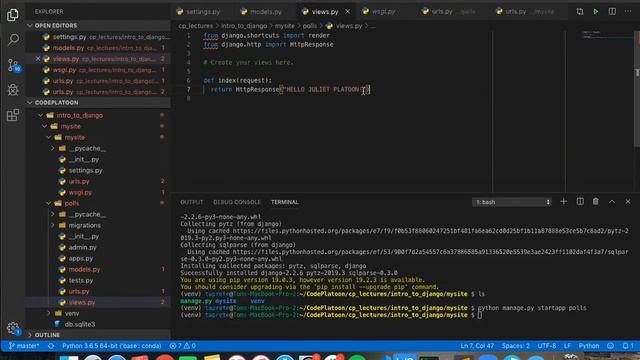This screenshot has width=640, height=360.
Task: Open the terminal selector dropdown 1: bash
Action: click(512, 202)
